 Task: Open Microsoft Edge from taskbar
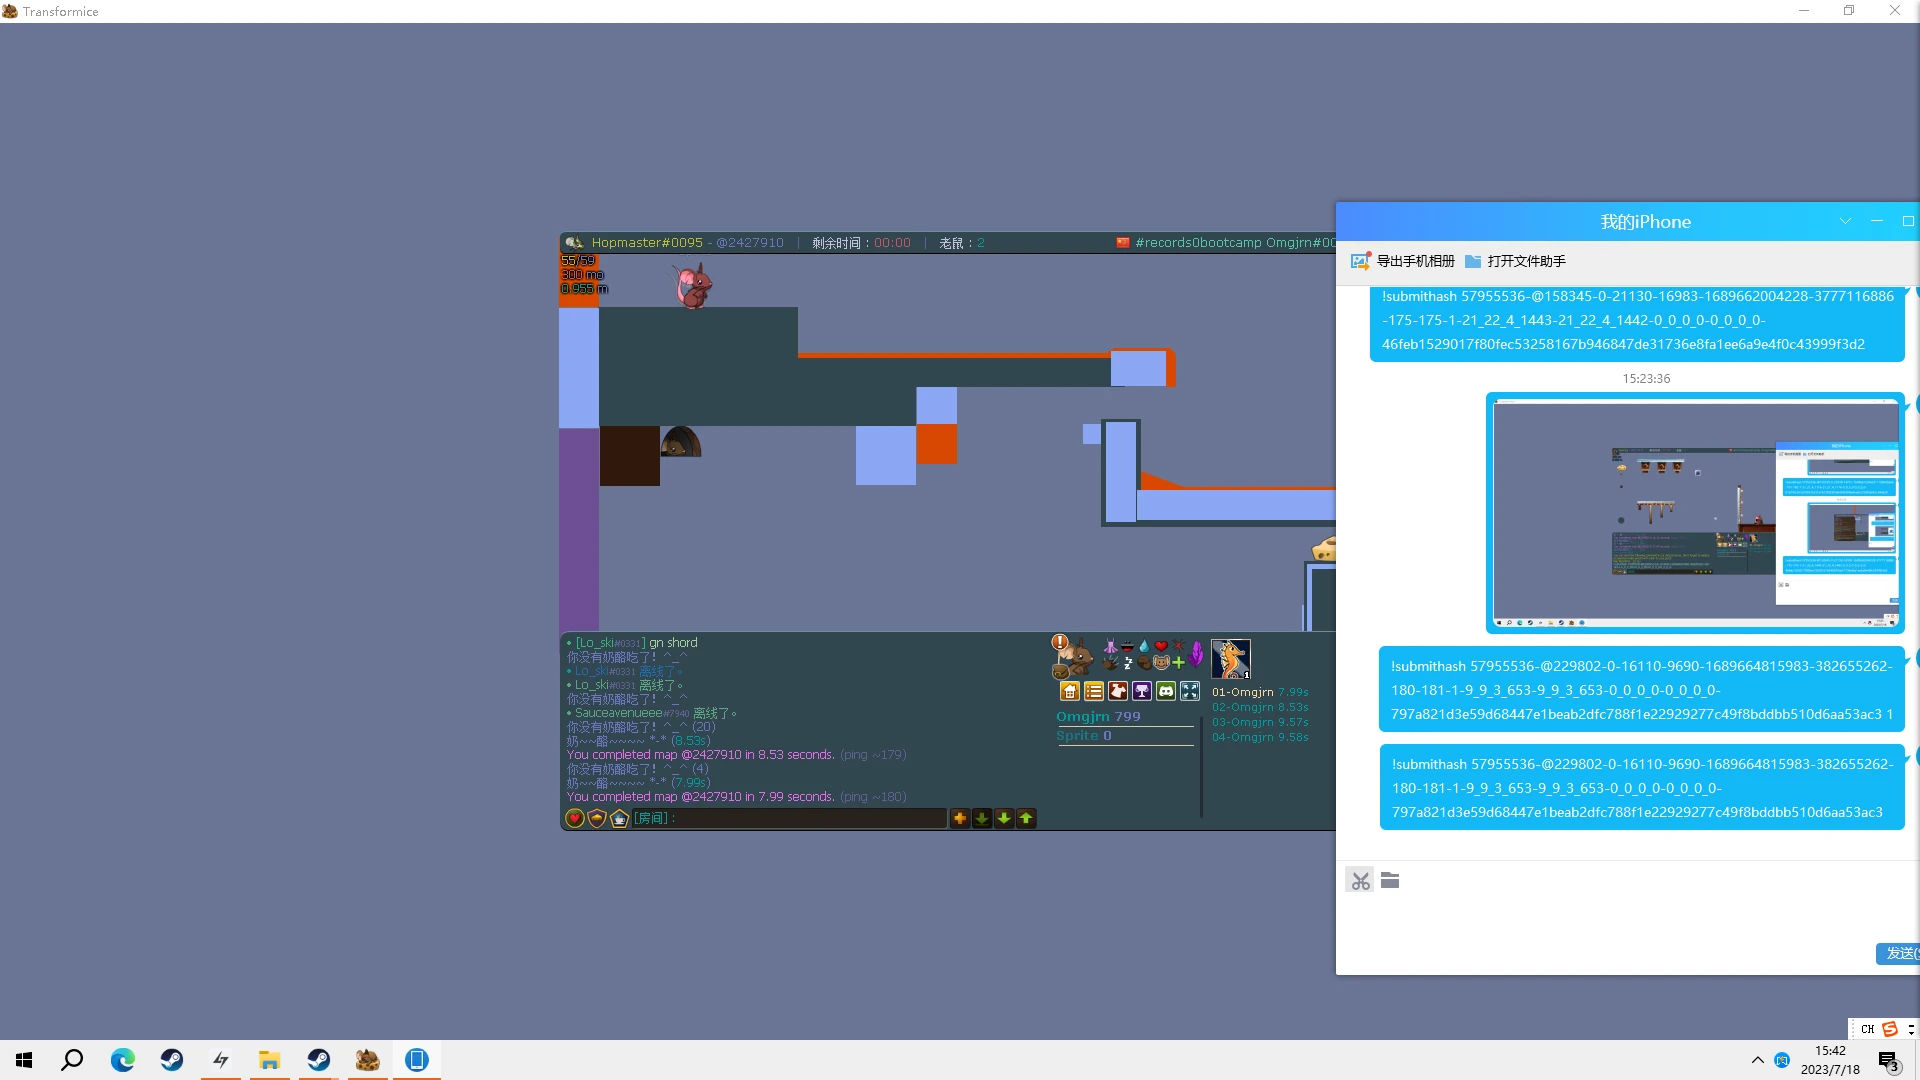click(x=122, y=1060)
